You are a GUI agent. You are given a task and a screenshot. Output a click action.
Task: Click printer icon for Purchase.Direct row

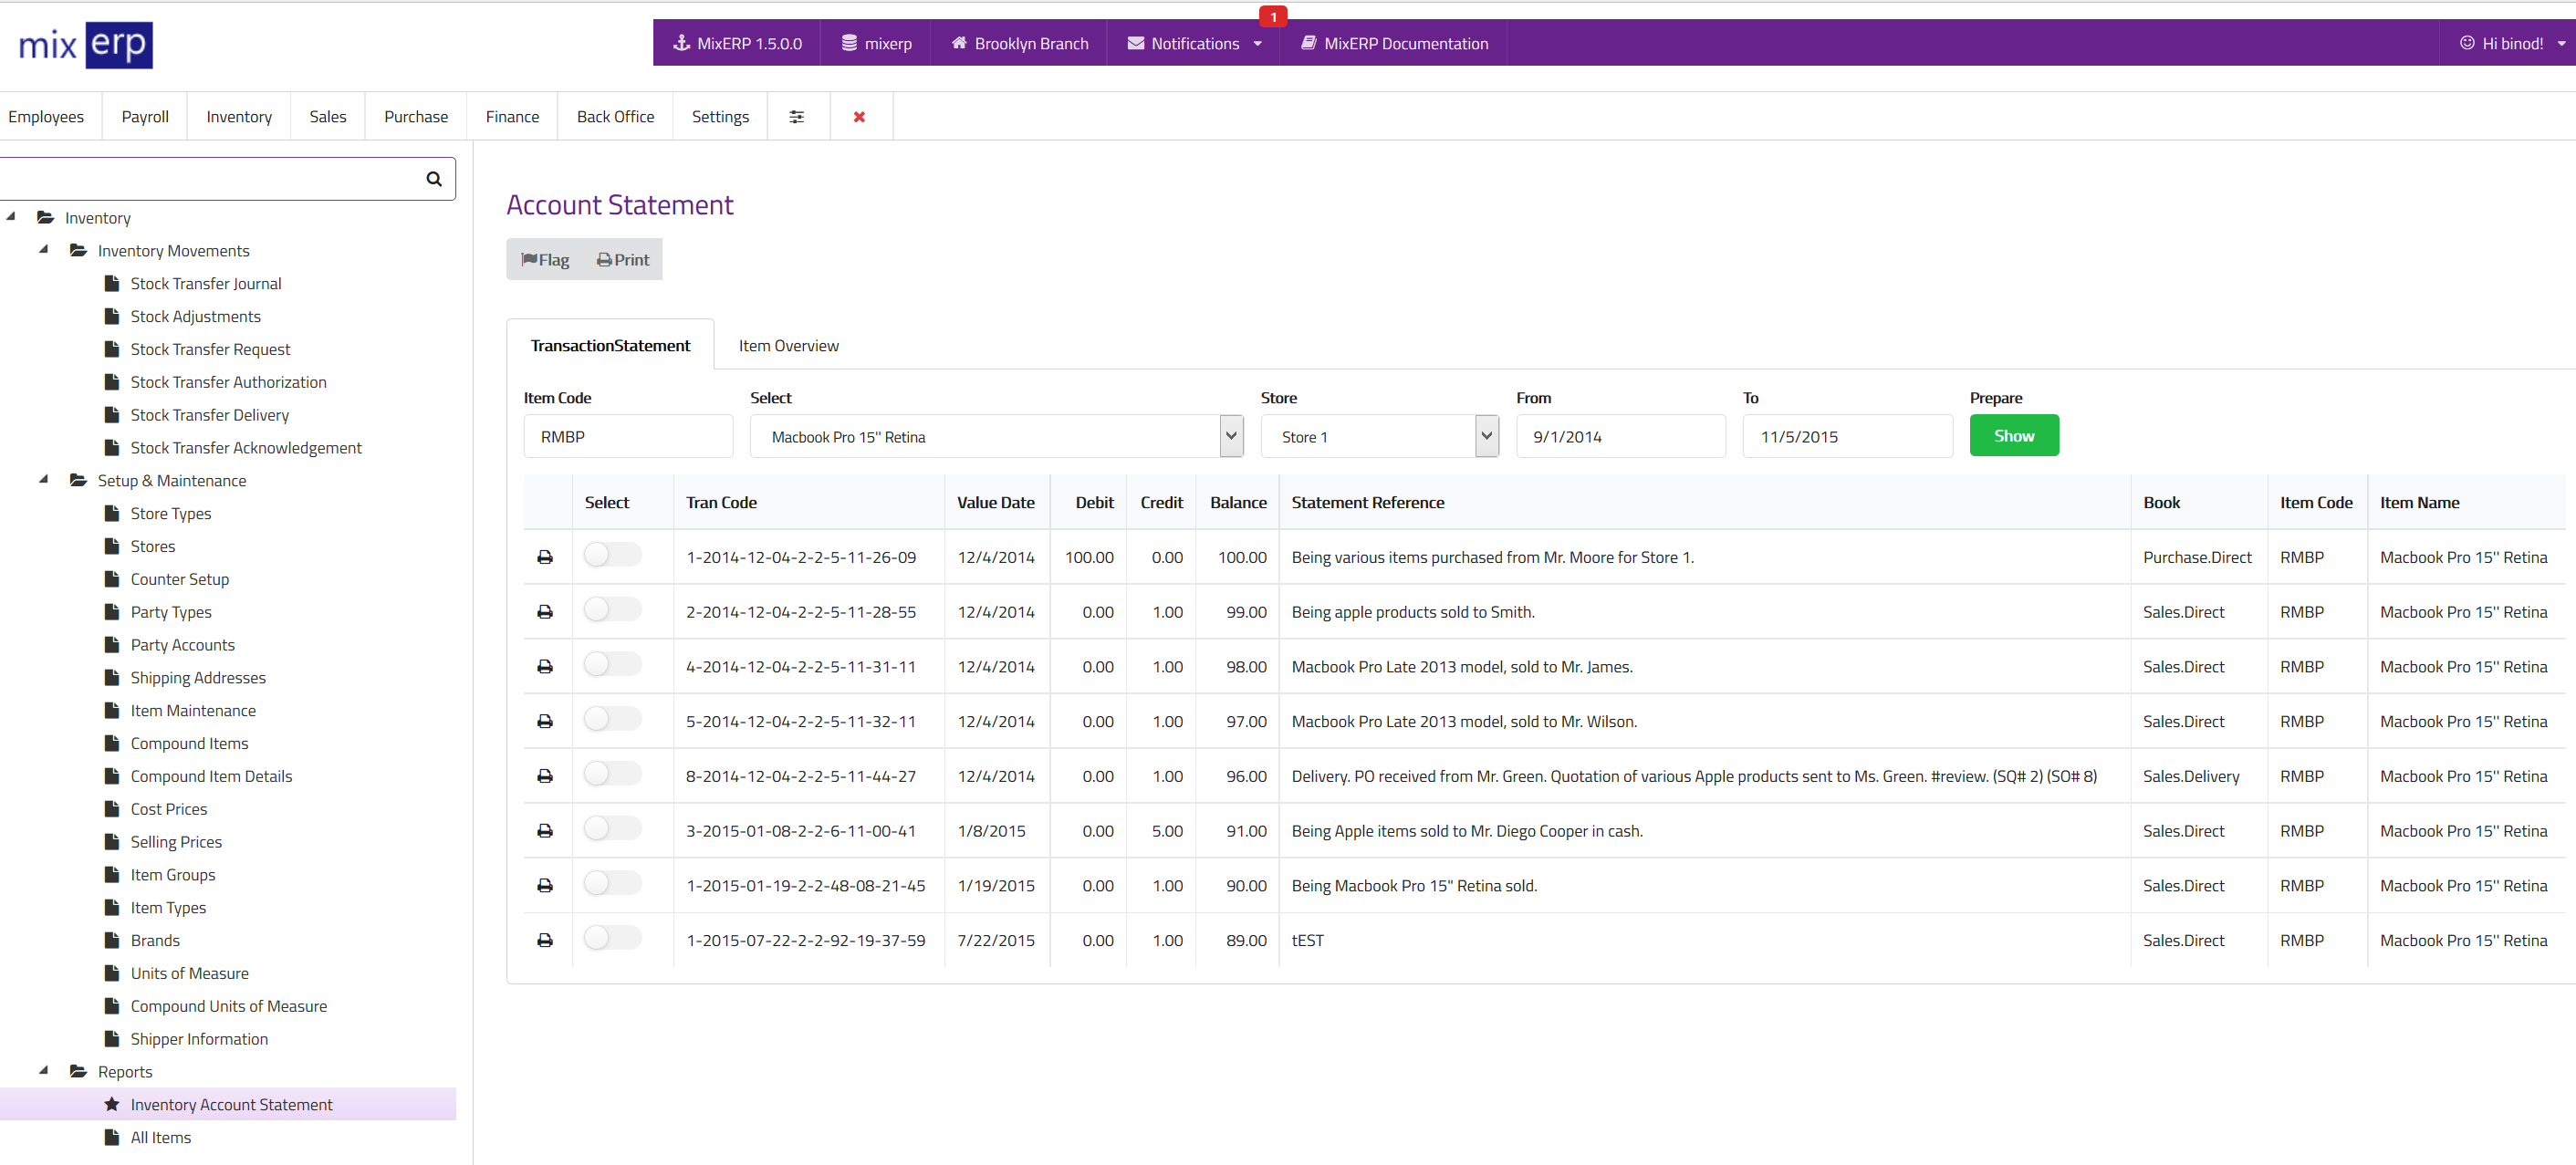(544, 557)
